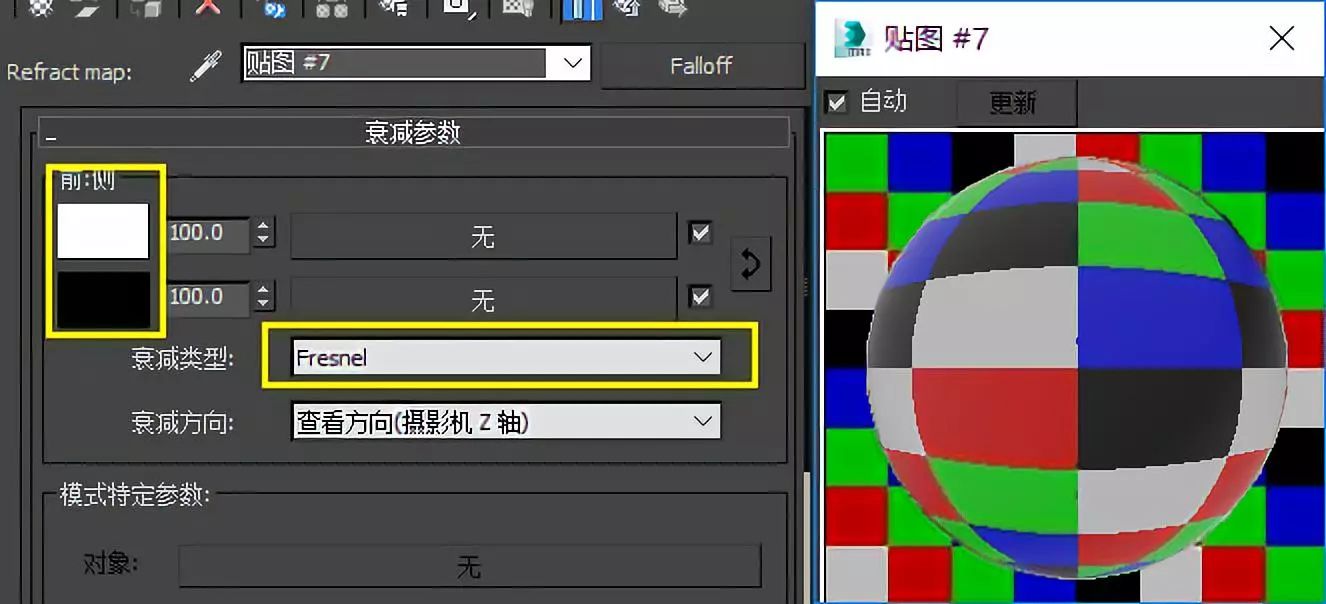
Task: Close the 贴图 #7 preview window
Action: point(1281,39)
